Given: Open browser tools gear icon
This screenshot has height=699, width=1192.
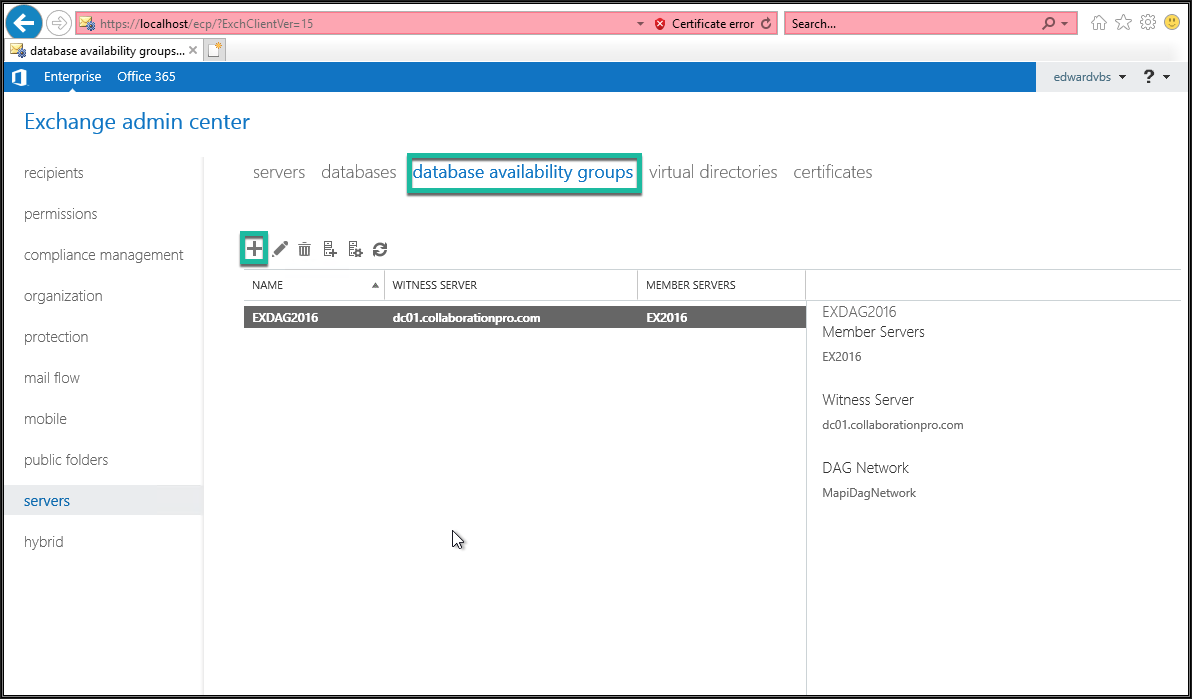Looking at the screenshot, I should (1148, 23).
